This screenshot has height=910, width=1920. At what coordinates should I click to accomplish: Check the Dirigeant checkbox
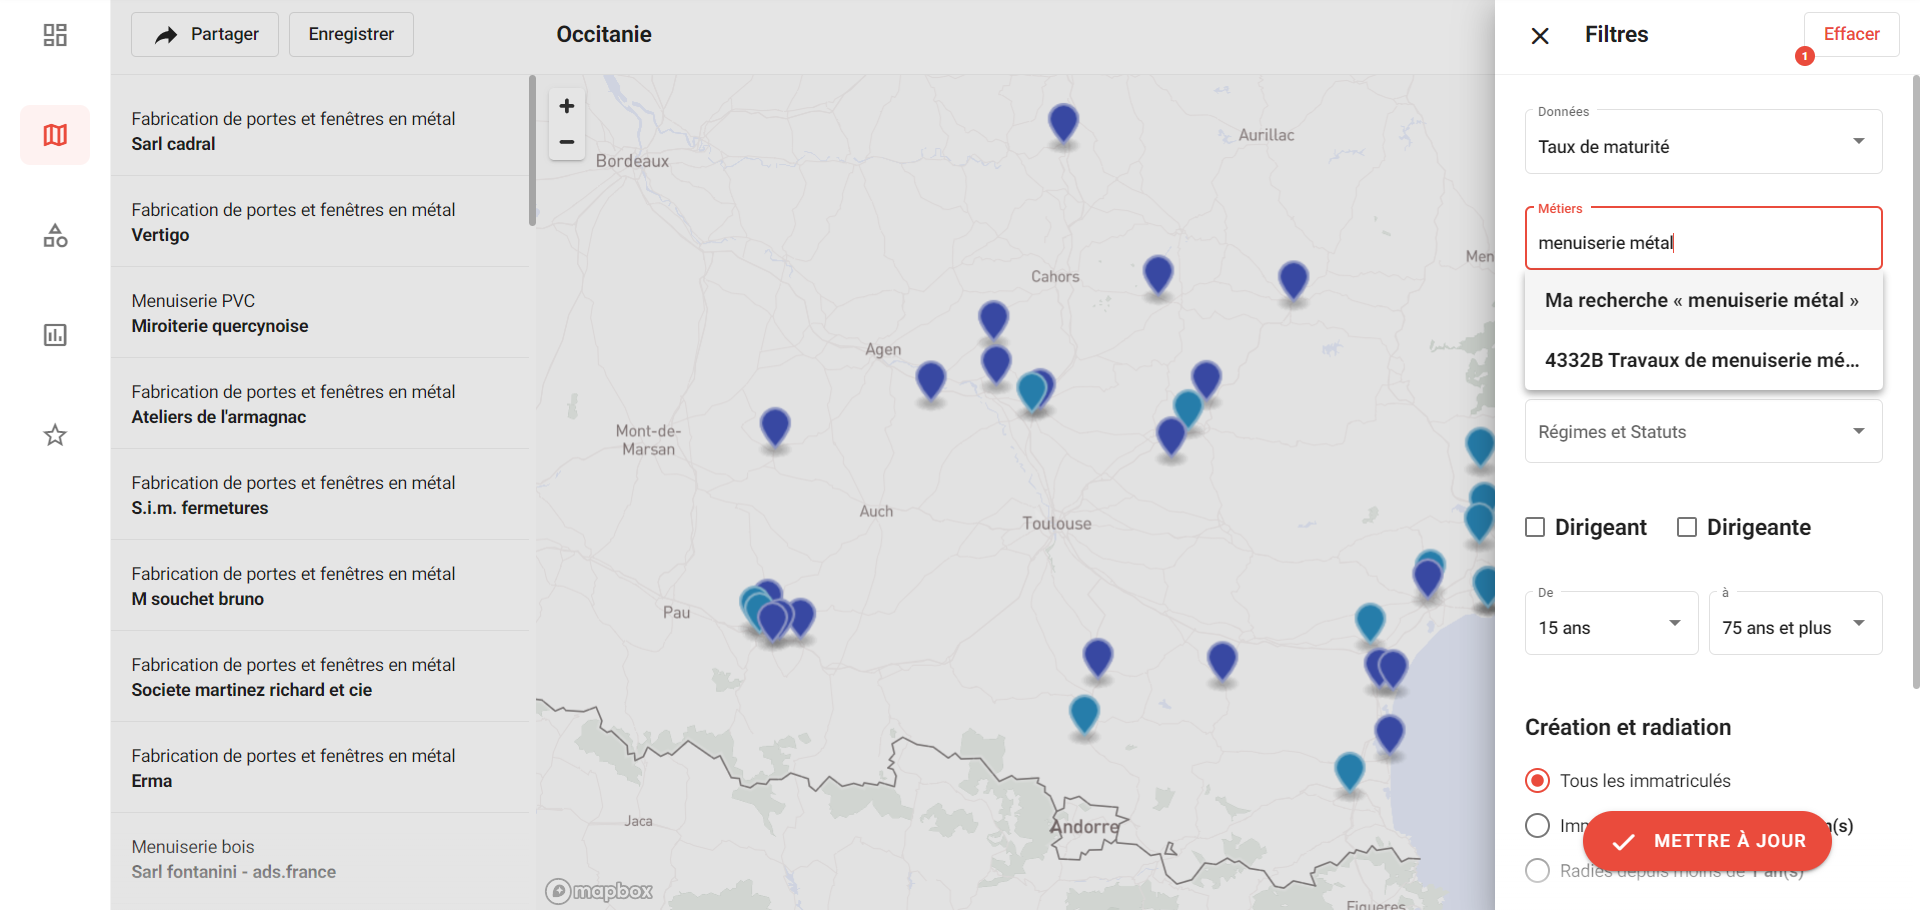[x=1535, y=527]
